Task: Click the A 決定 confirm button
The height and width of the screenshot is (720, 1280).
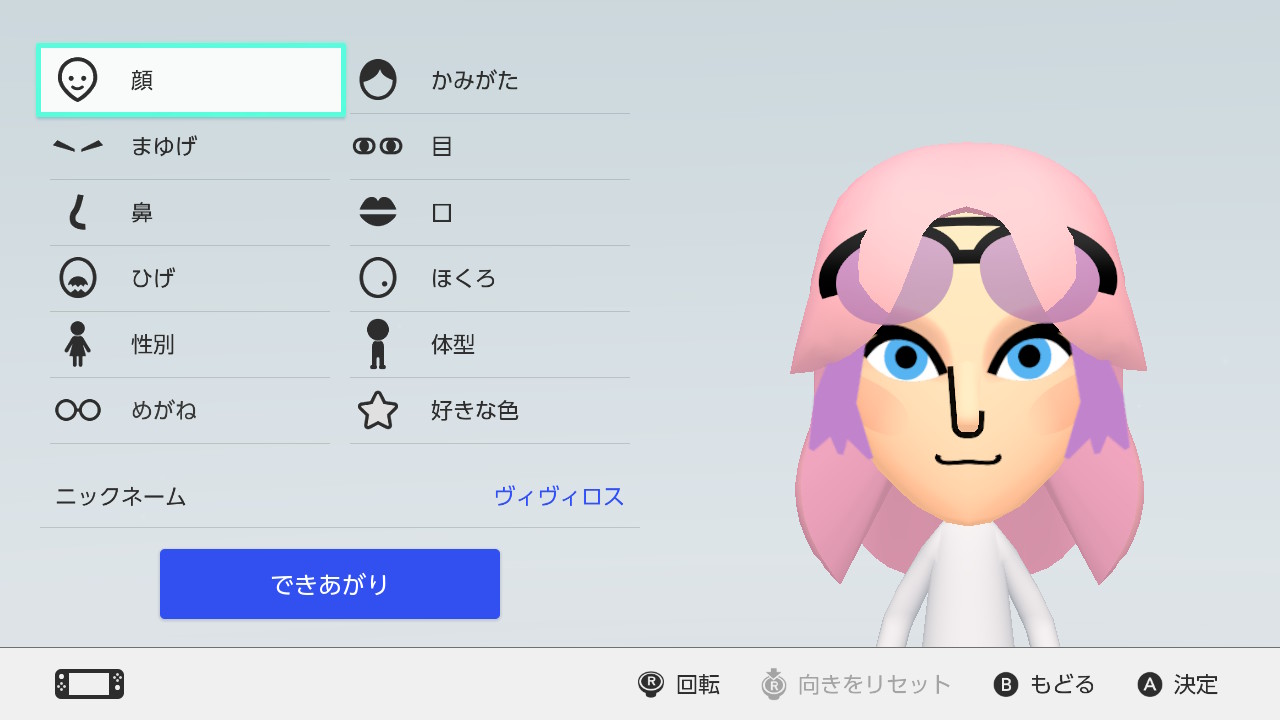Action: tap(1178, 684)
